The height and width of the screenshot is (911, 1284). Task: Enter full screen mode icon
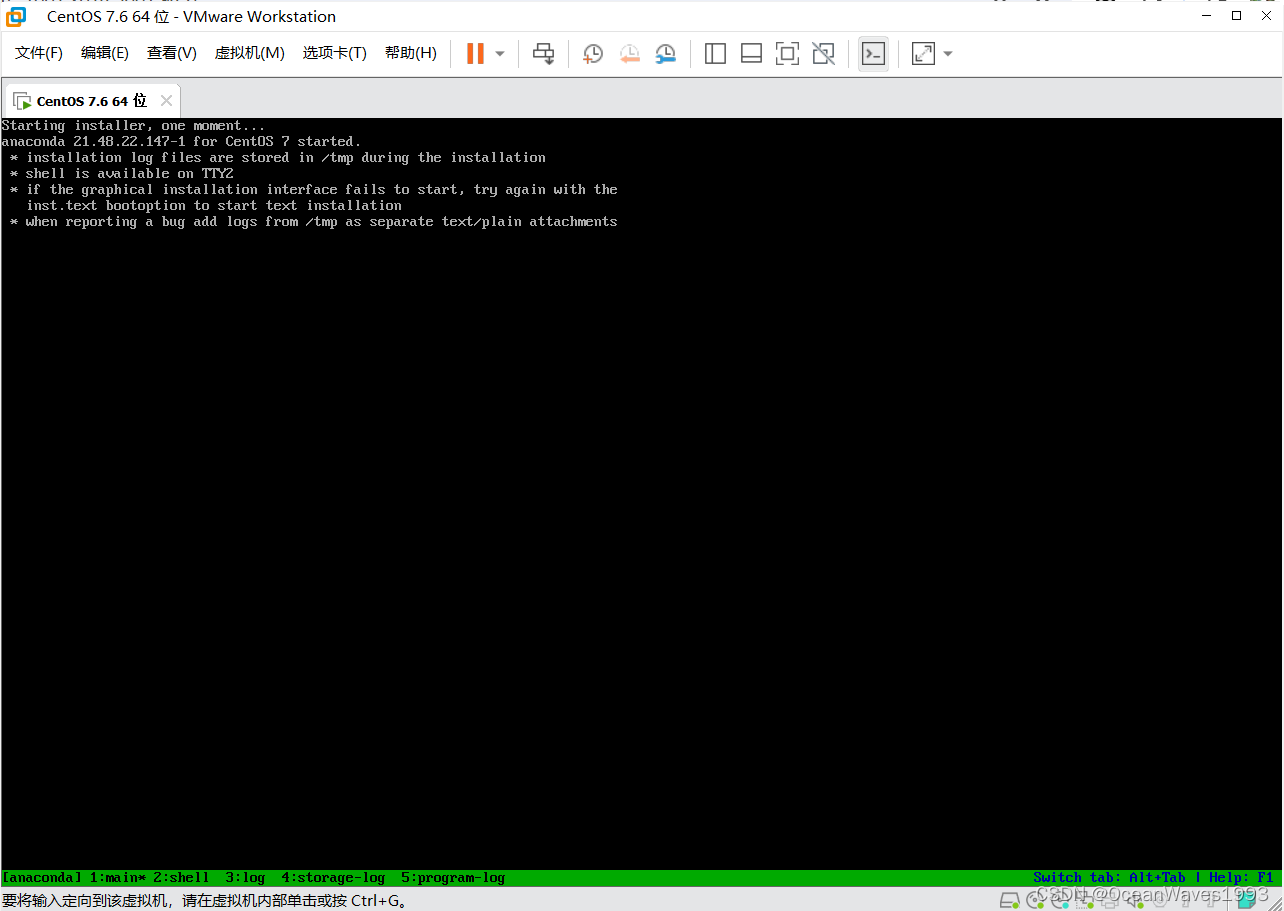[788, 53]
